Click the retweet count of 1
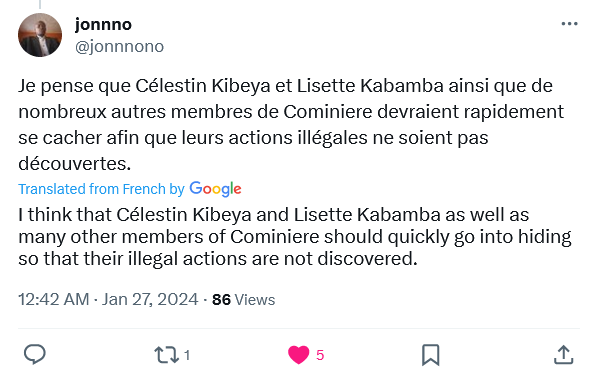 (187, 355)
